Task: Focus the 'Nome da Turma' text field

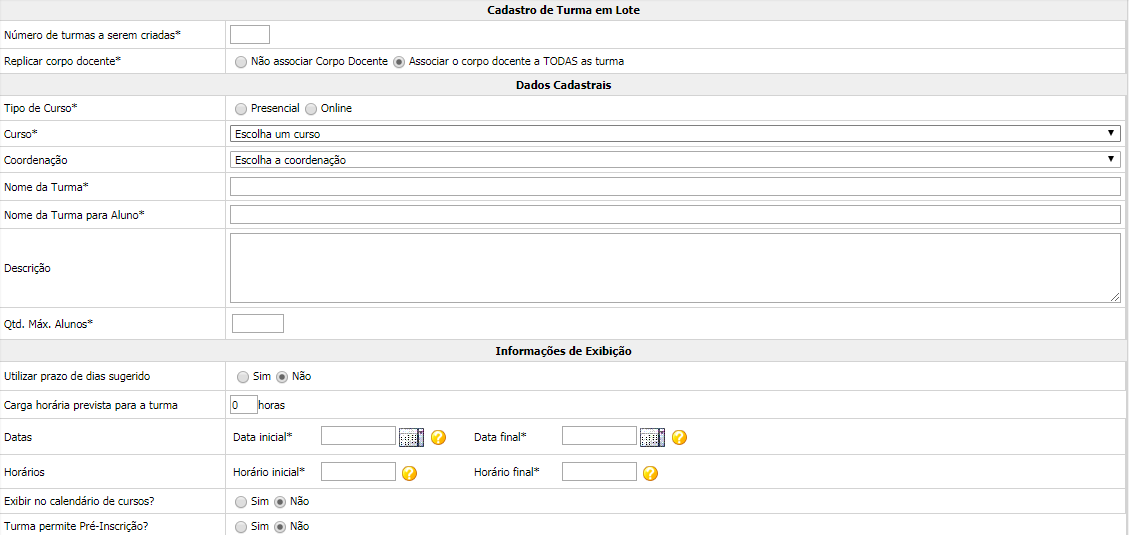Action: click(x=675, y=187)
